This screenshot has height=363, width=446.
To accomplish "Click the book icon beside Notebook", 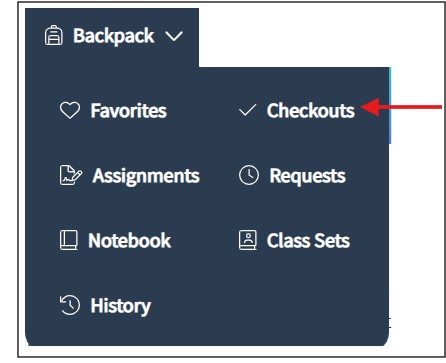I will 69,240.
